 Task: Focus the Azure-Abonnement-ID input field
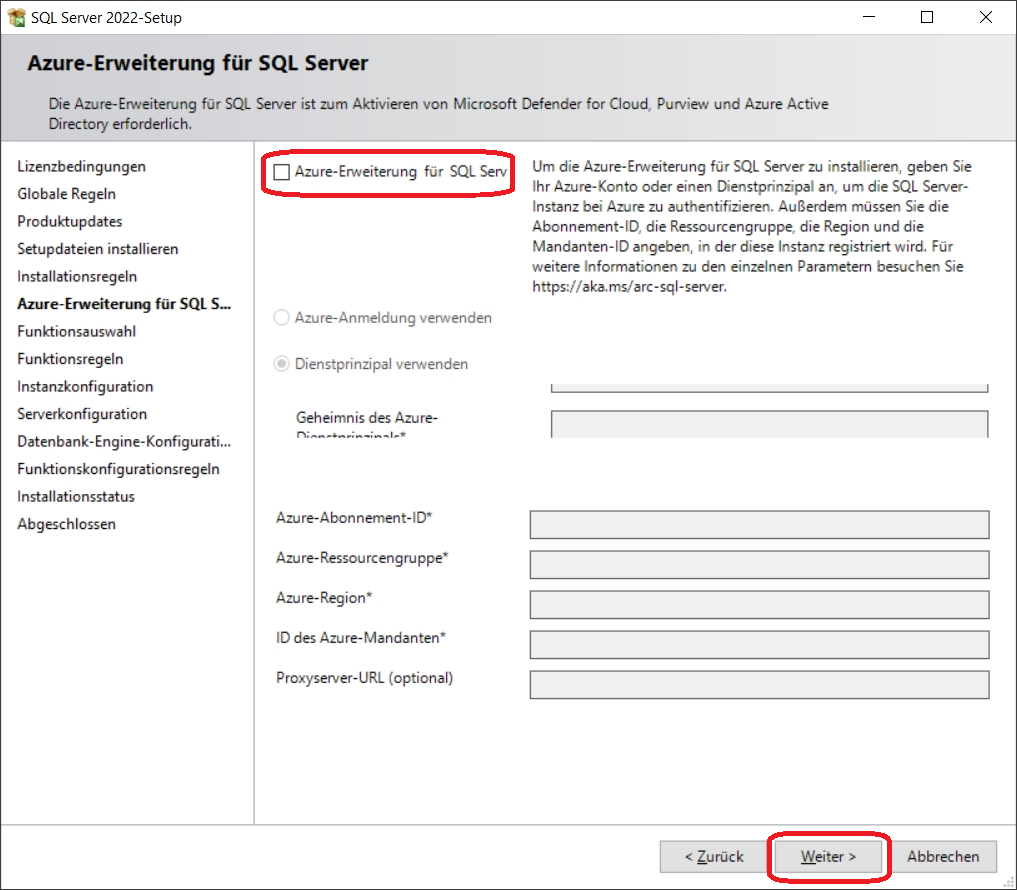[x=760, y=525]
